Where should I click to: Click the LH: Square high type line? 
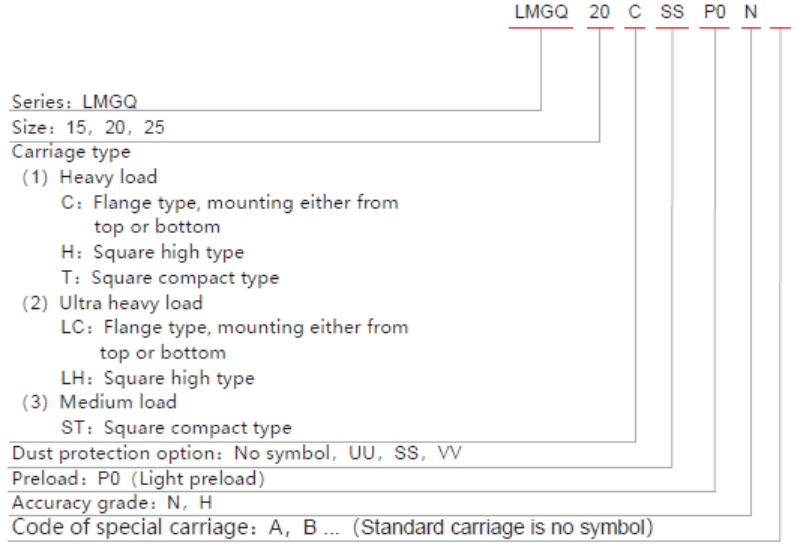[157, 378]
